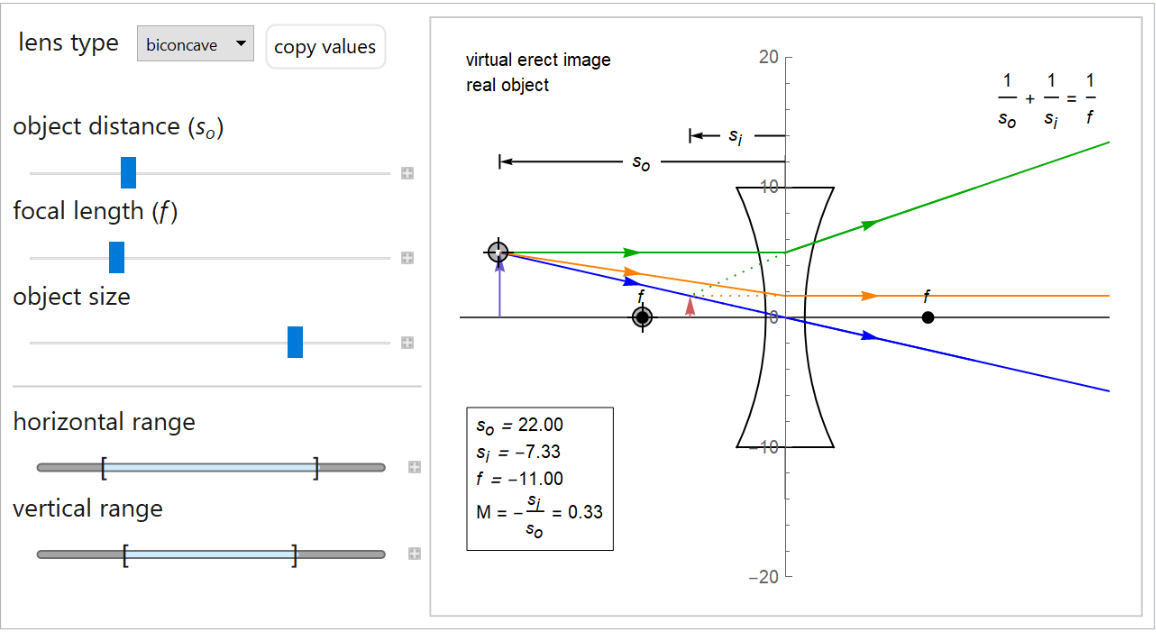Open the lens type biconcave dropdown
Screen dimensions: 1156x632
195,44
